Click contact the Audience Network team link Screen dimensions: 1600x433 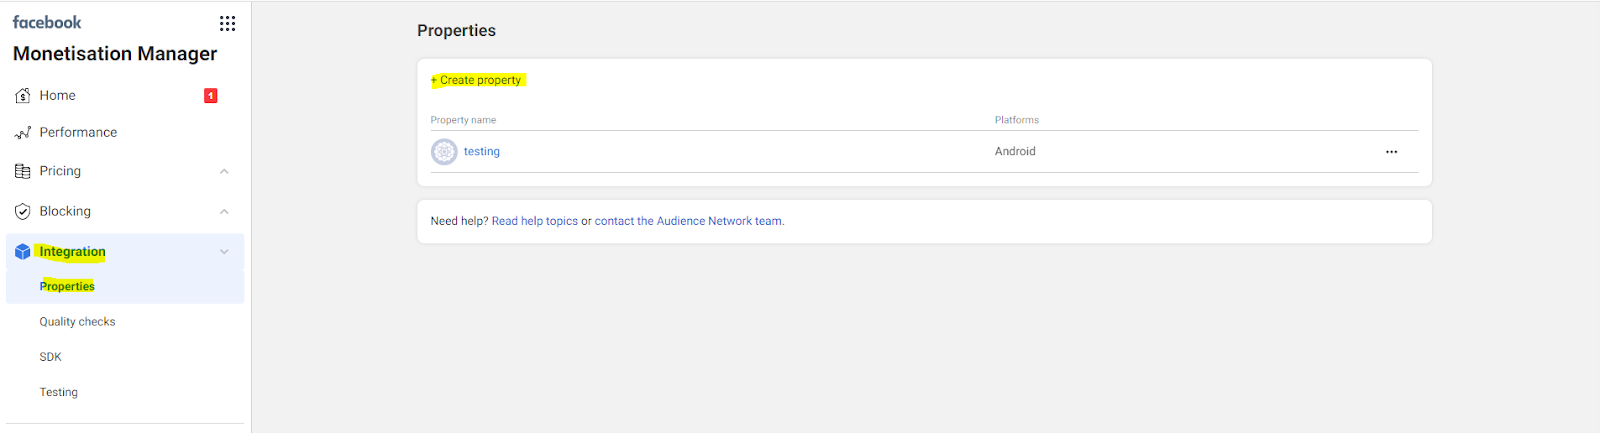pyautogui.click(x=689, y=222)
